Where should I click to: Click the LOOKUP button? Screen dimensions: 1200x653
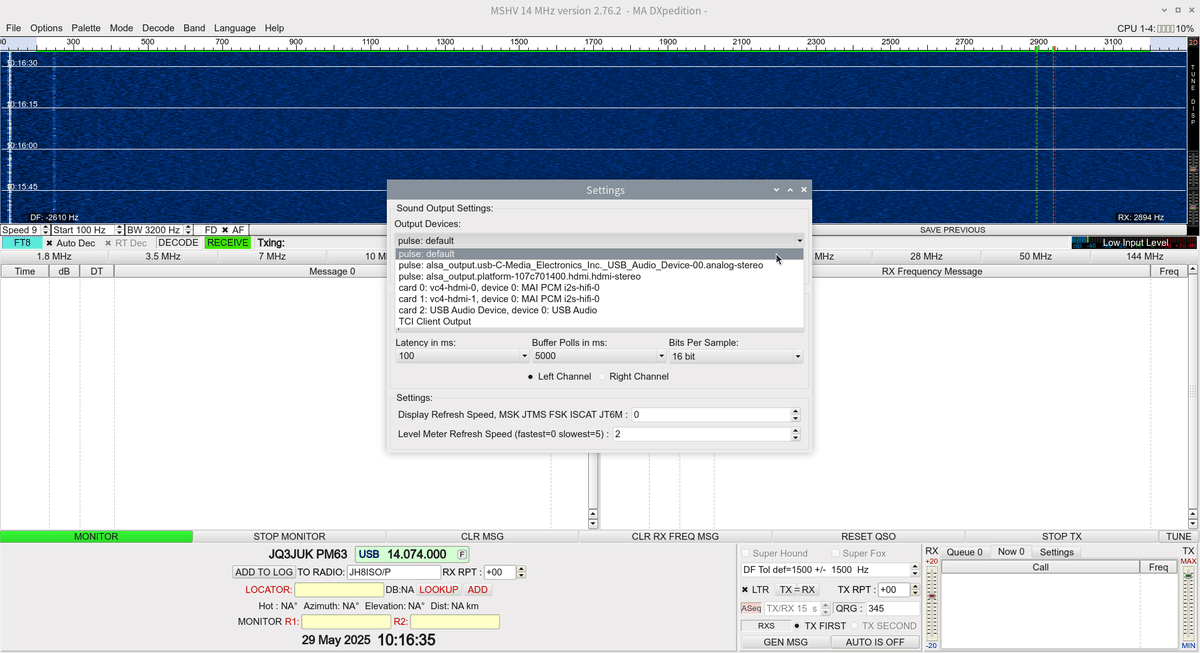439,589
